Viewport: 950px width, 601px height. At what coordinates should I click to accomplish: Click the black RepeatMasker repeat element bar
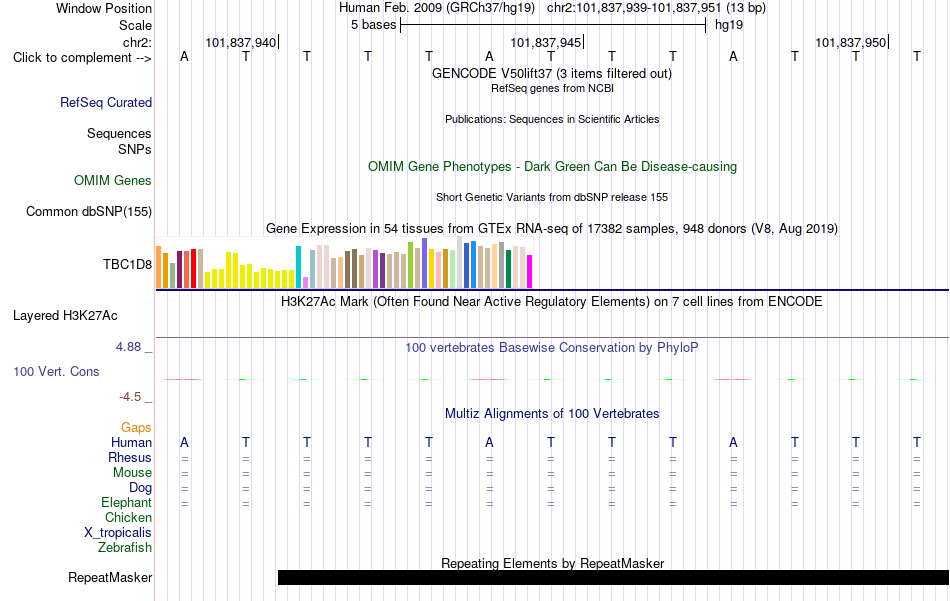click(x=613, y=577)
